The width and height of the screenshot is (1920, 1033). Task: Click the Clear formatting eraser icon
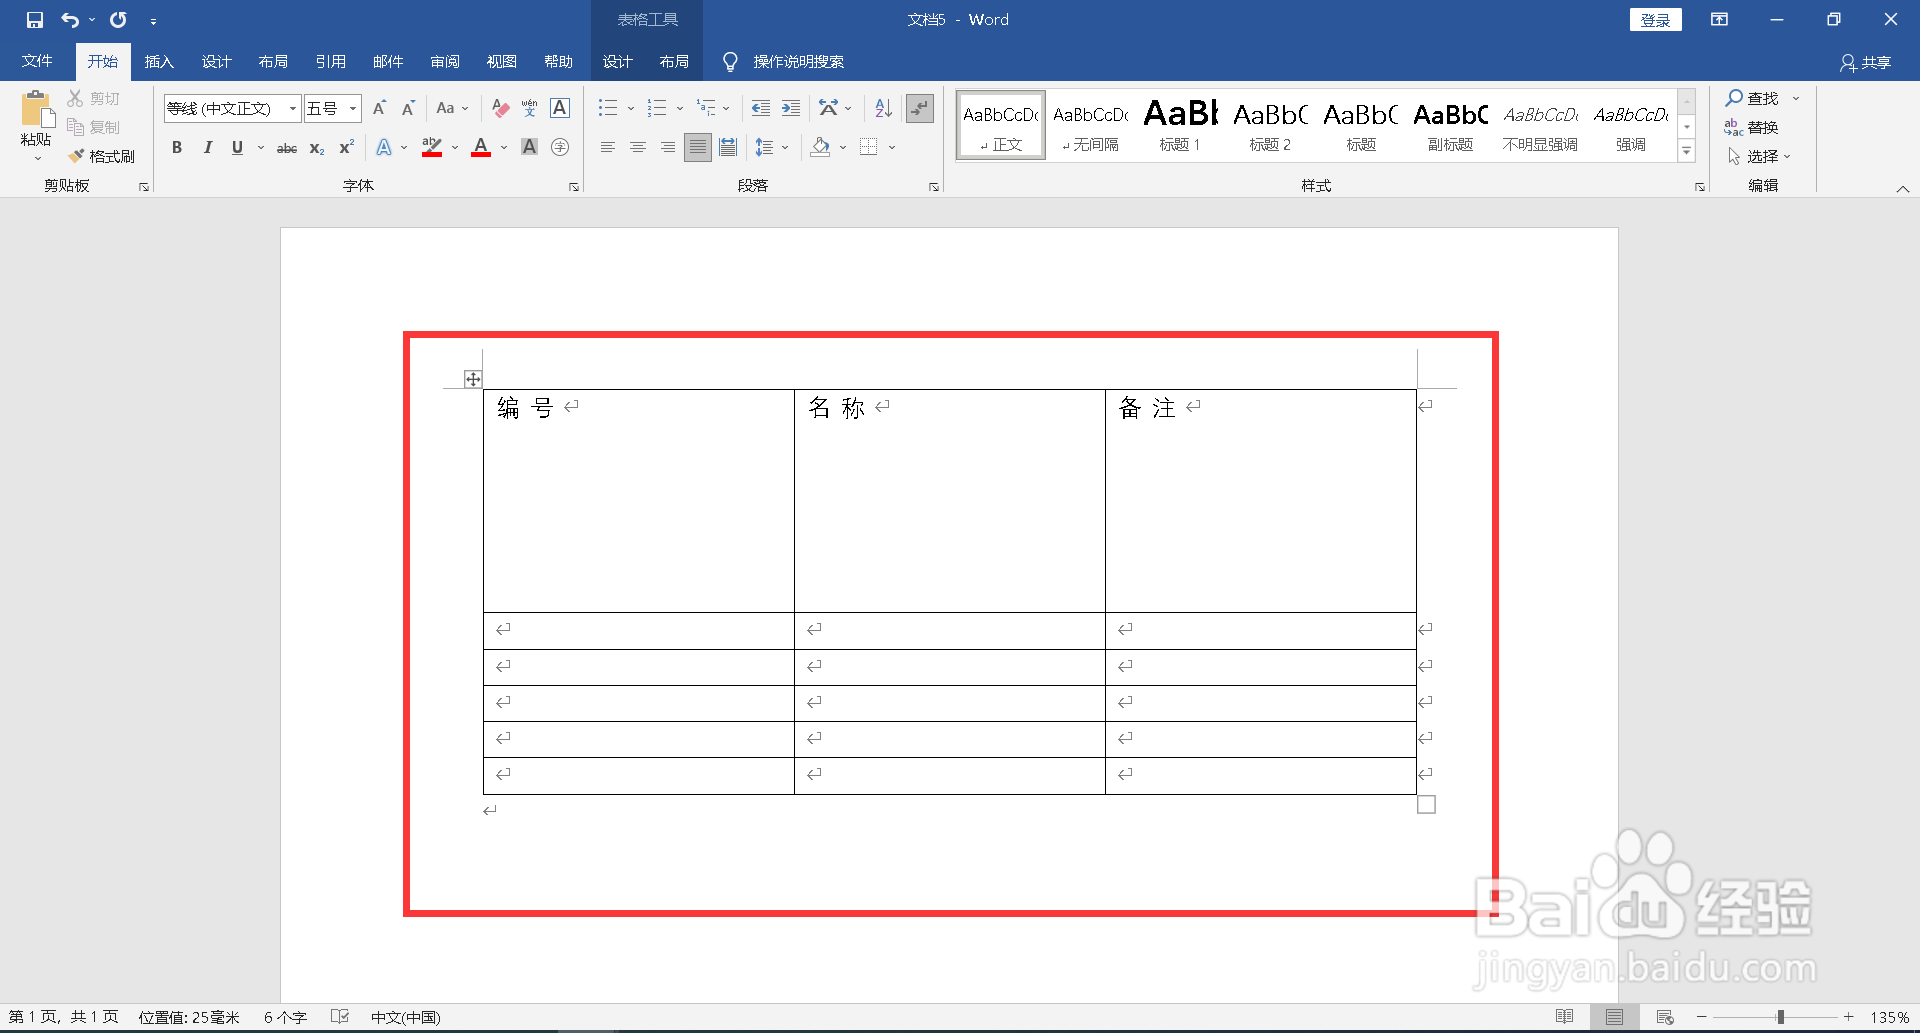point(501,108)
